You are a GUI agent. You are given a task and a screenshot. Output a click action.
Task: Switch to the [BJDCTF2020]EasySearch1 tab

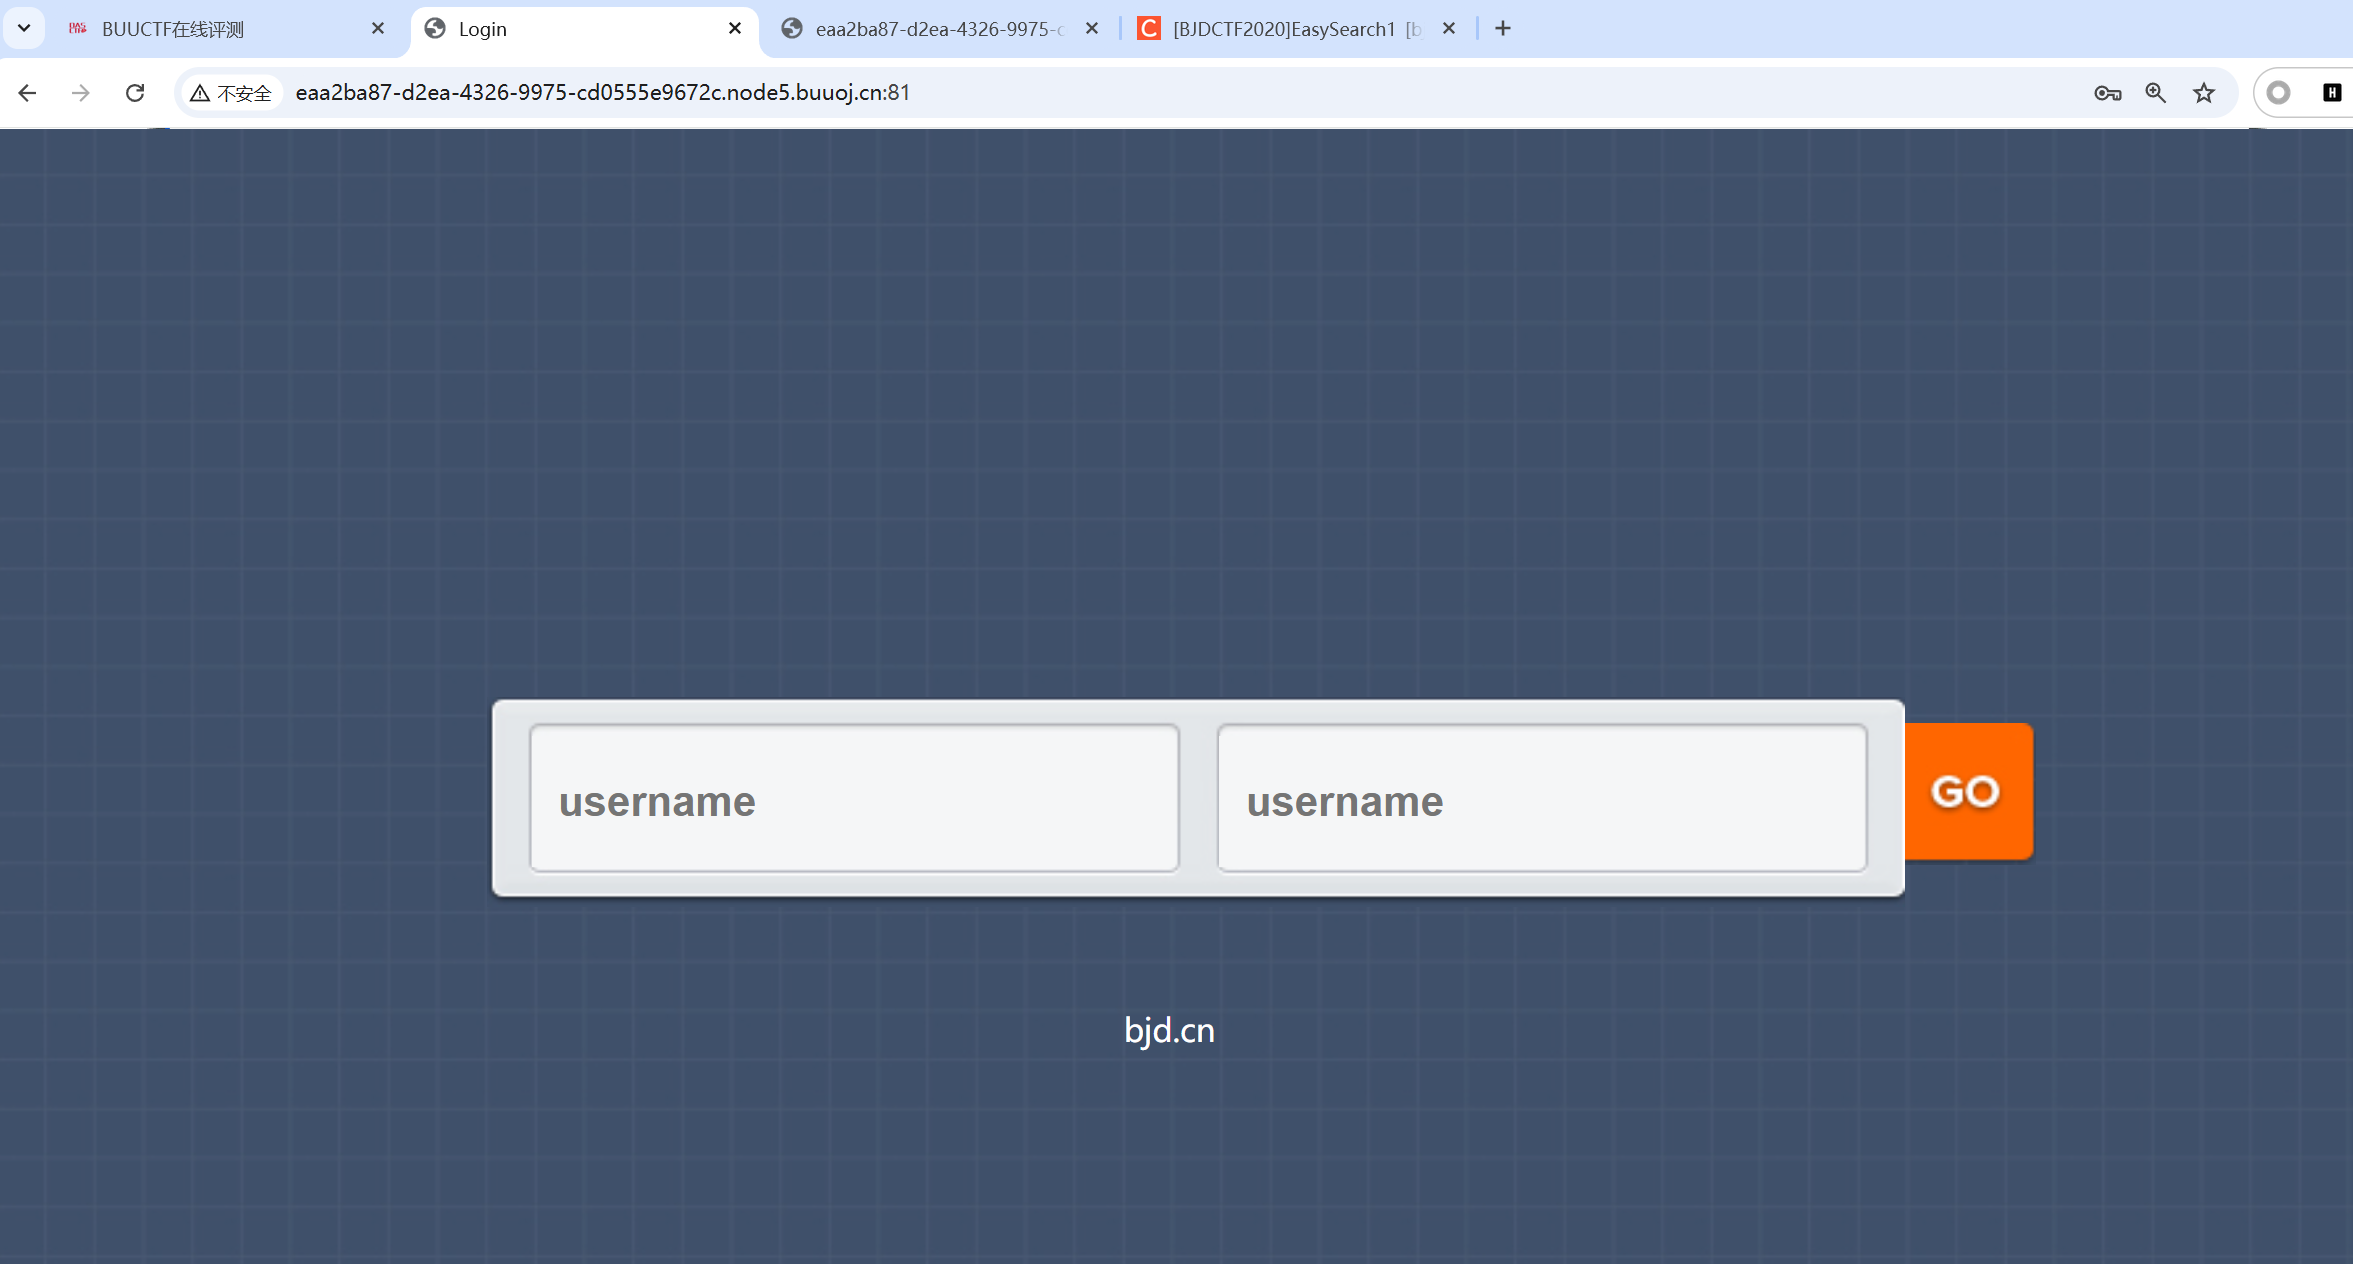1283,29
